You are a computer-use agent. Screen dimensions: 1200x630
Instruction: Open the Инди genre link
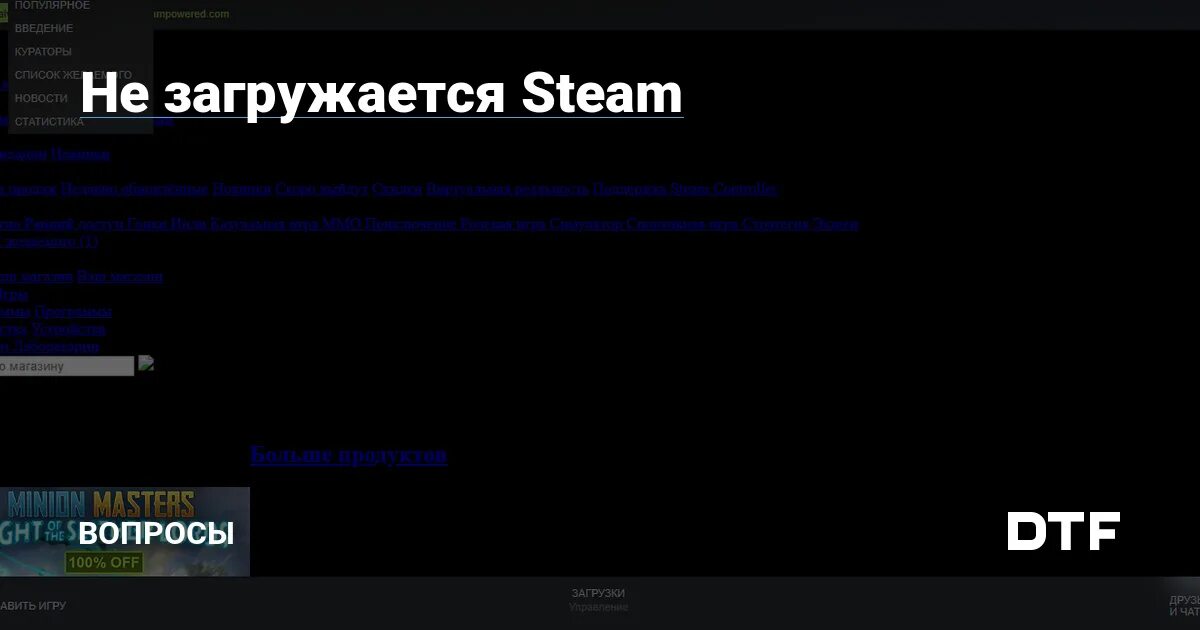(x=189, y=225)
